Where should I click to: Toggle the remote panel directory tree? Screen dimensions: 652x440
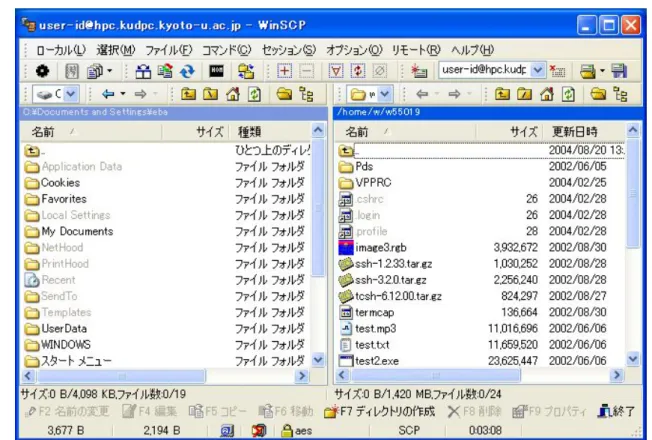(620, 94)
